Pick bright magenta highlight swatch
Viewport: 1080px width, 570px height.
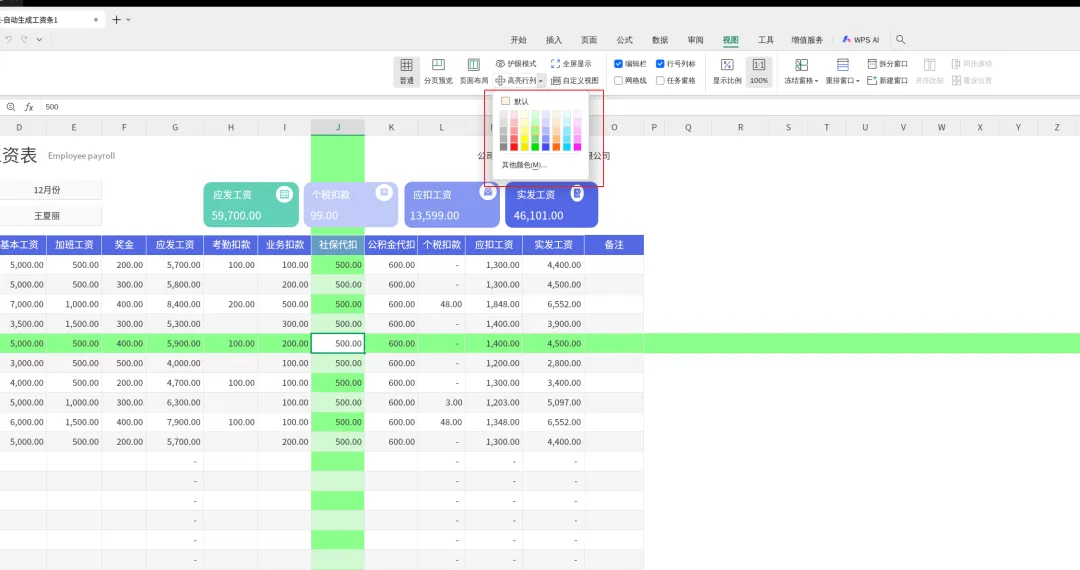pyautogui.click(x=577, y=147)
